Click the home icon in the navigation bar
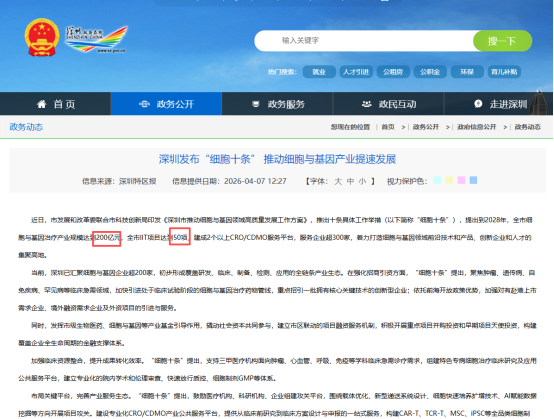 [42, 104]
